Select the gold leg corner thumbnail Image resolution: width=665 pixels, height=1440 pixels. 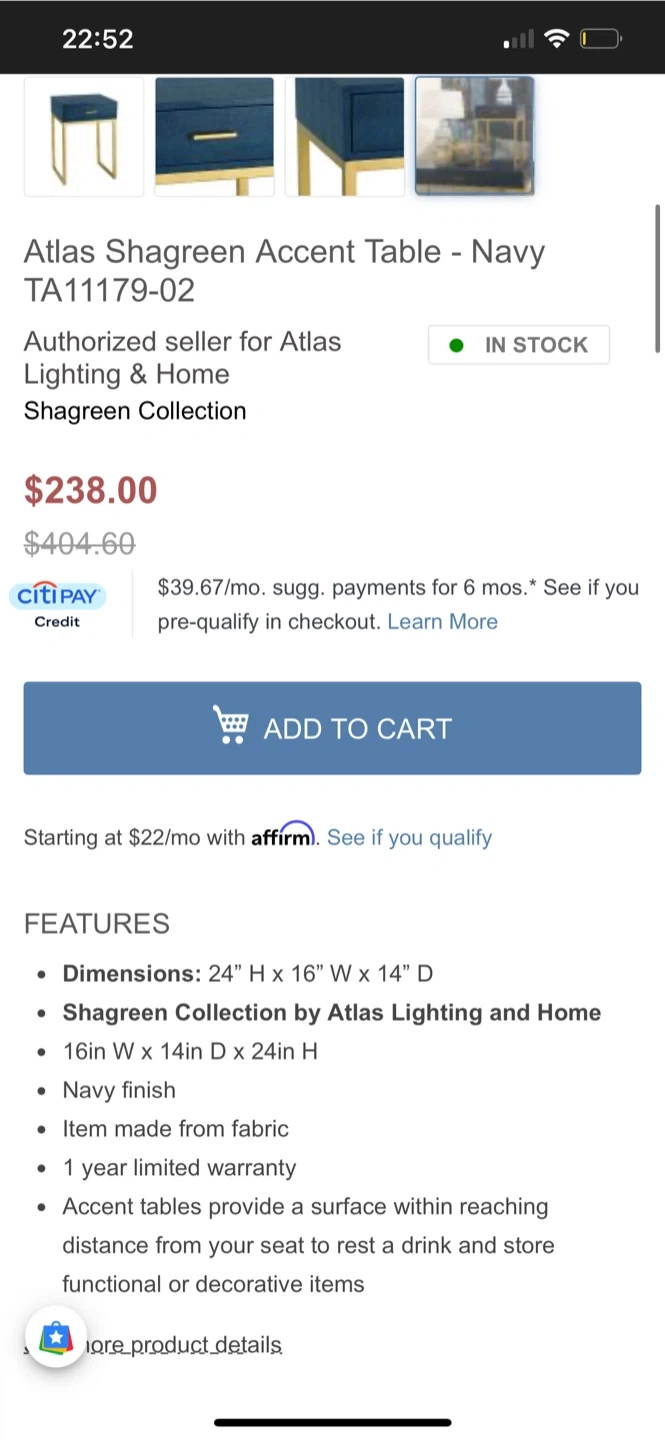click(345, 136)
